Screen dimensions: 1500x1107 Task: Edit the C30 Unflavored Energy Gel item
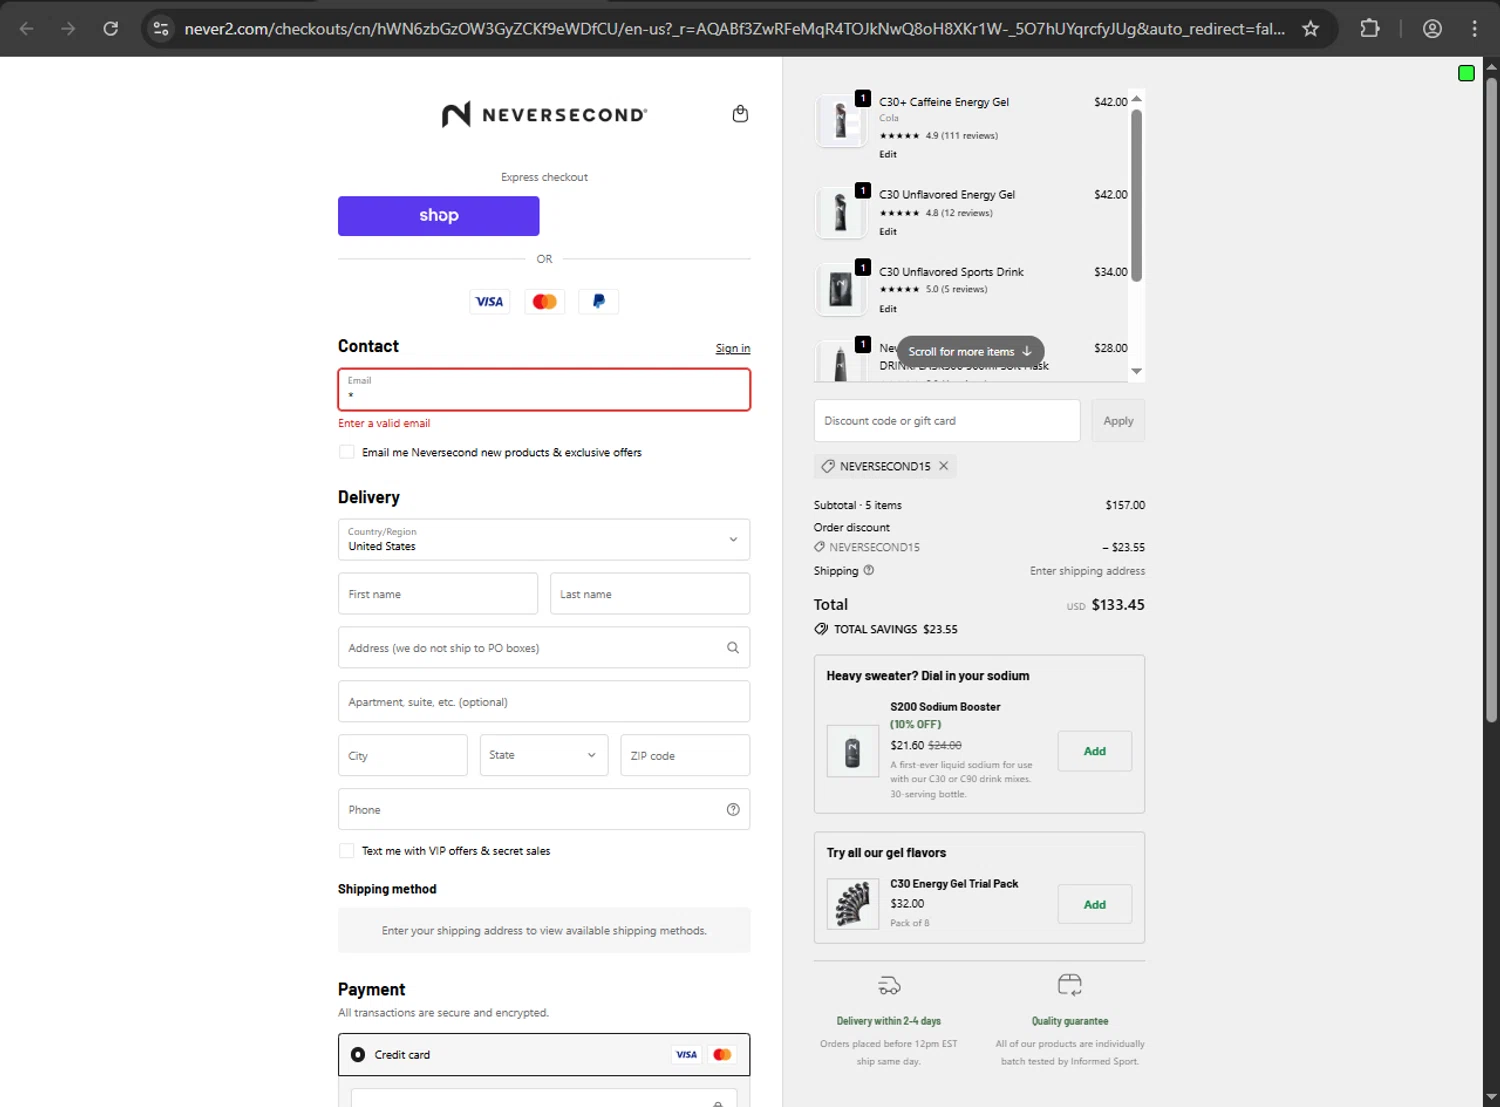point(888,231)
